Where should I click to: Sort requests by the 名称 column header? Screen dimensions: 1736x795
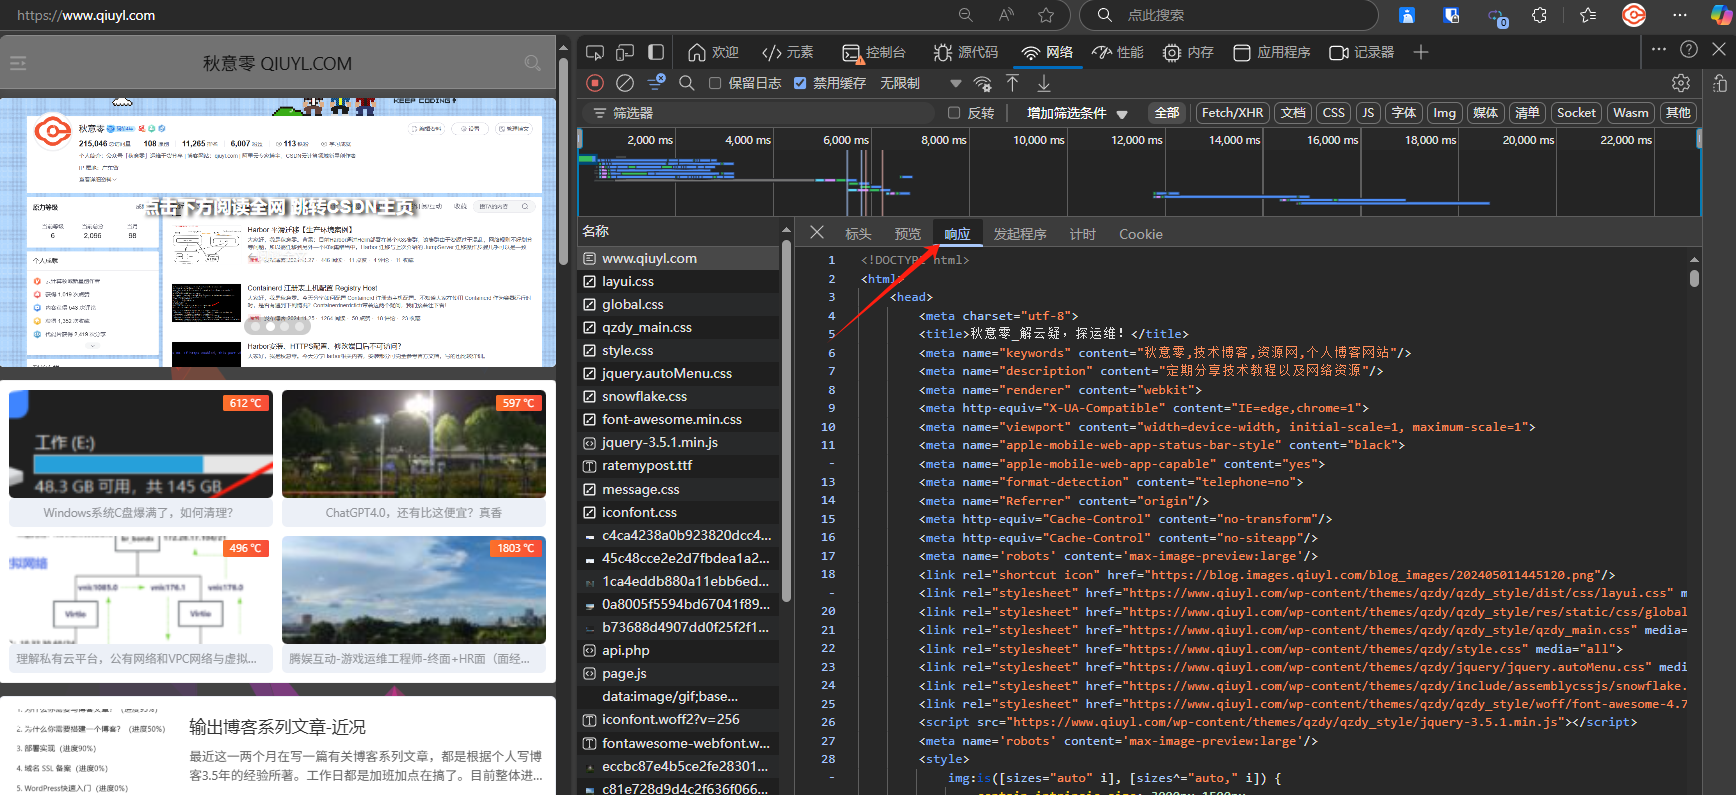tap(679, 231)
